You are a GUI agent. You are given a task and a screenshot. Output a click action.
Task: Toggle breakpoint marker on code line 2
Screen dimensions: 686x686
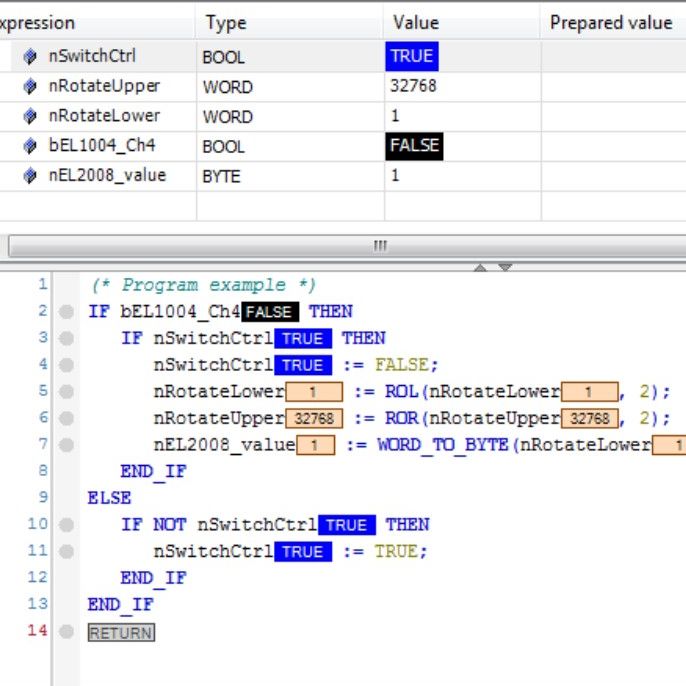(x=66, y=312)
